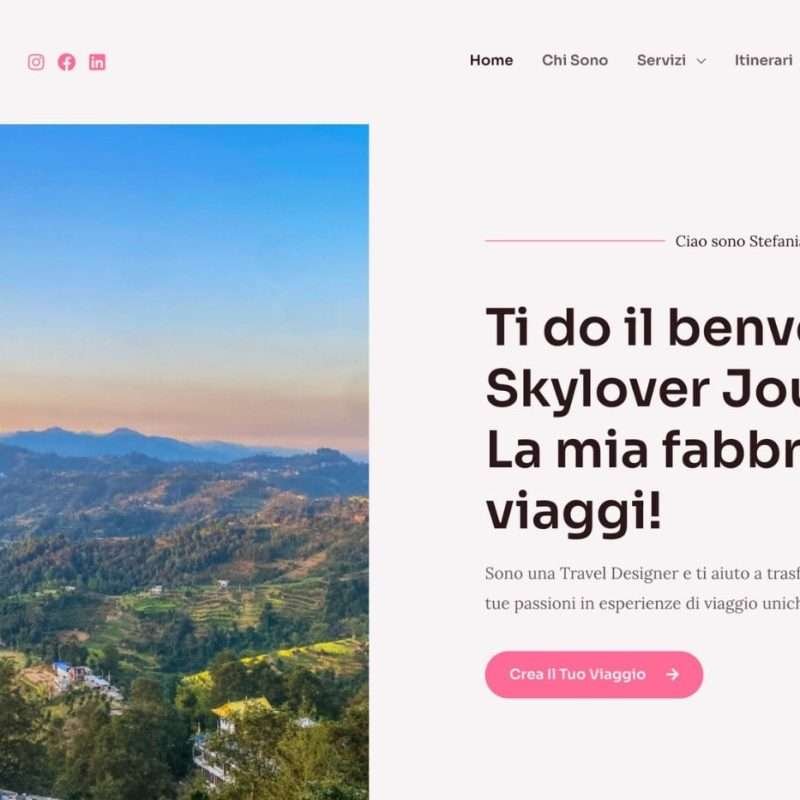Open the Facebook page icon

(x=66, y=62)
